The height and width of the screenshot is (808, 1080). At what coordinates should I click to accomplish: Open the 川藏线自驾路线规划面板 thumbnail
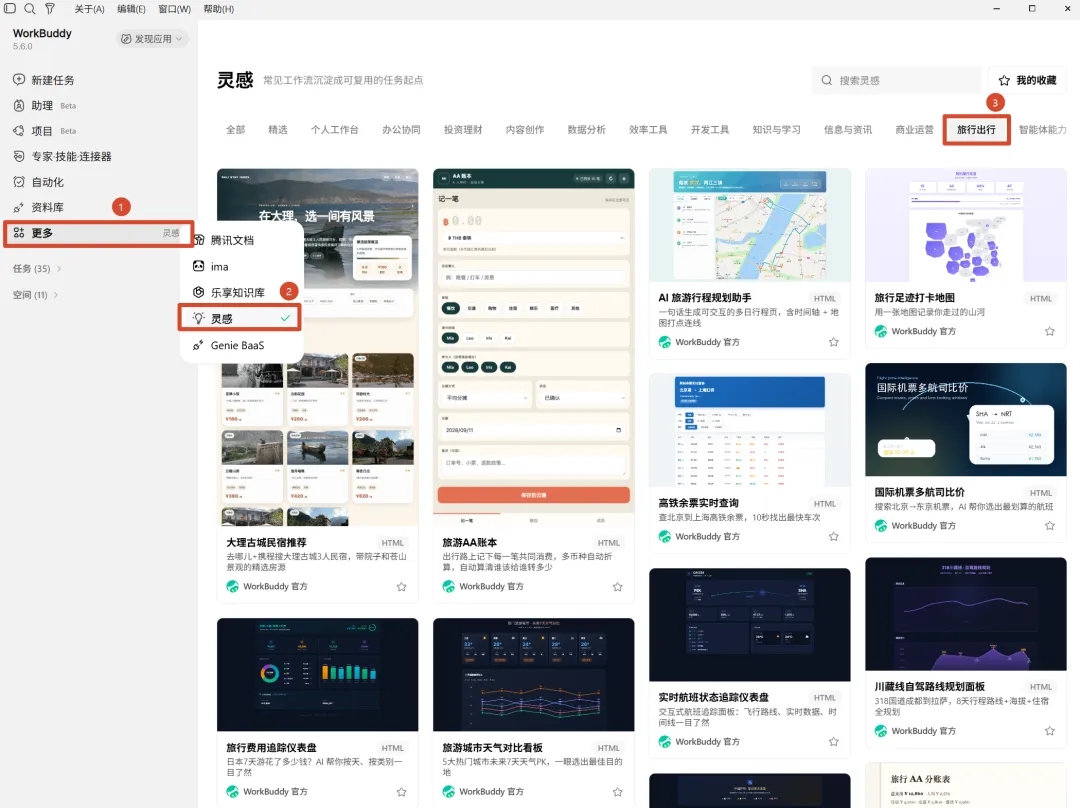966,614
